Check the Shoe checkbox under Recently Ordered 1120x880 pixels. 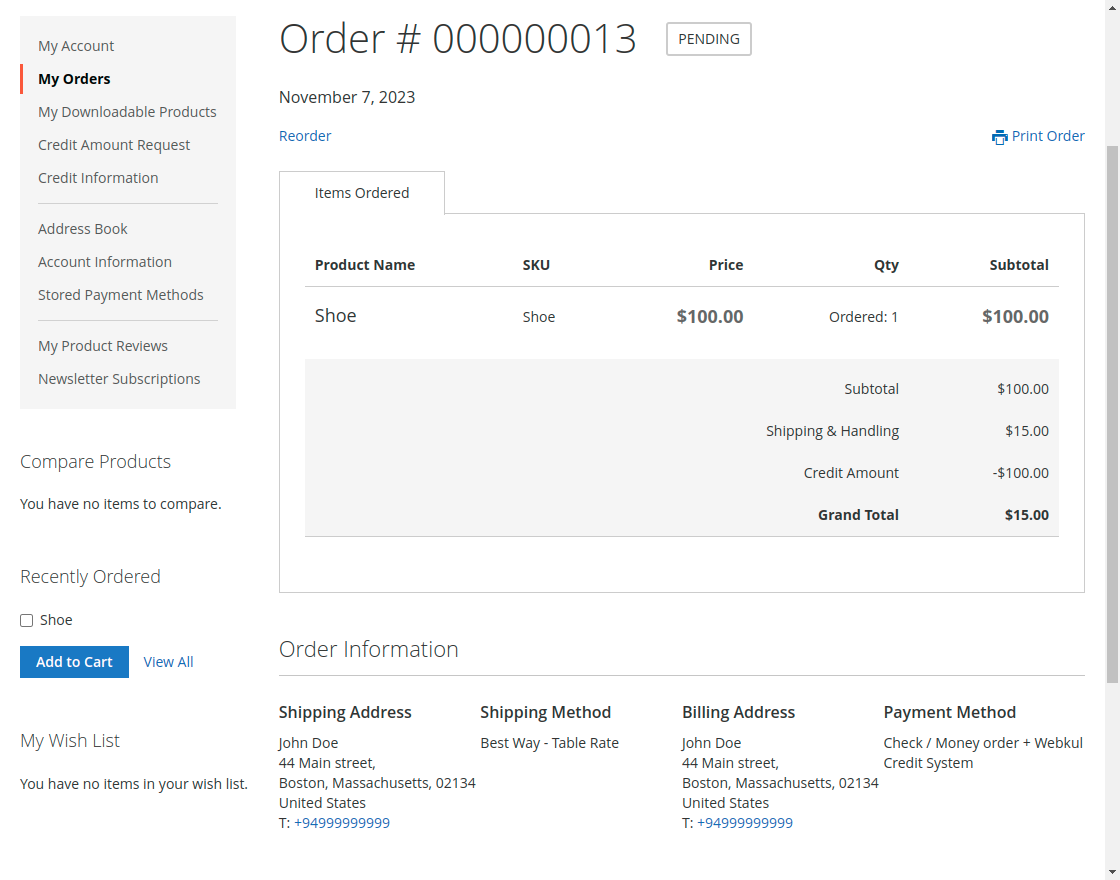[x=26, y=620]
